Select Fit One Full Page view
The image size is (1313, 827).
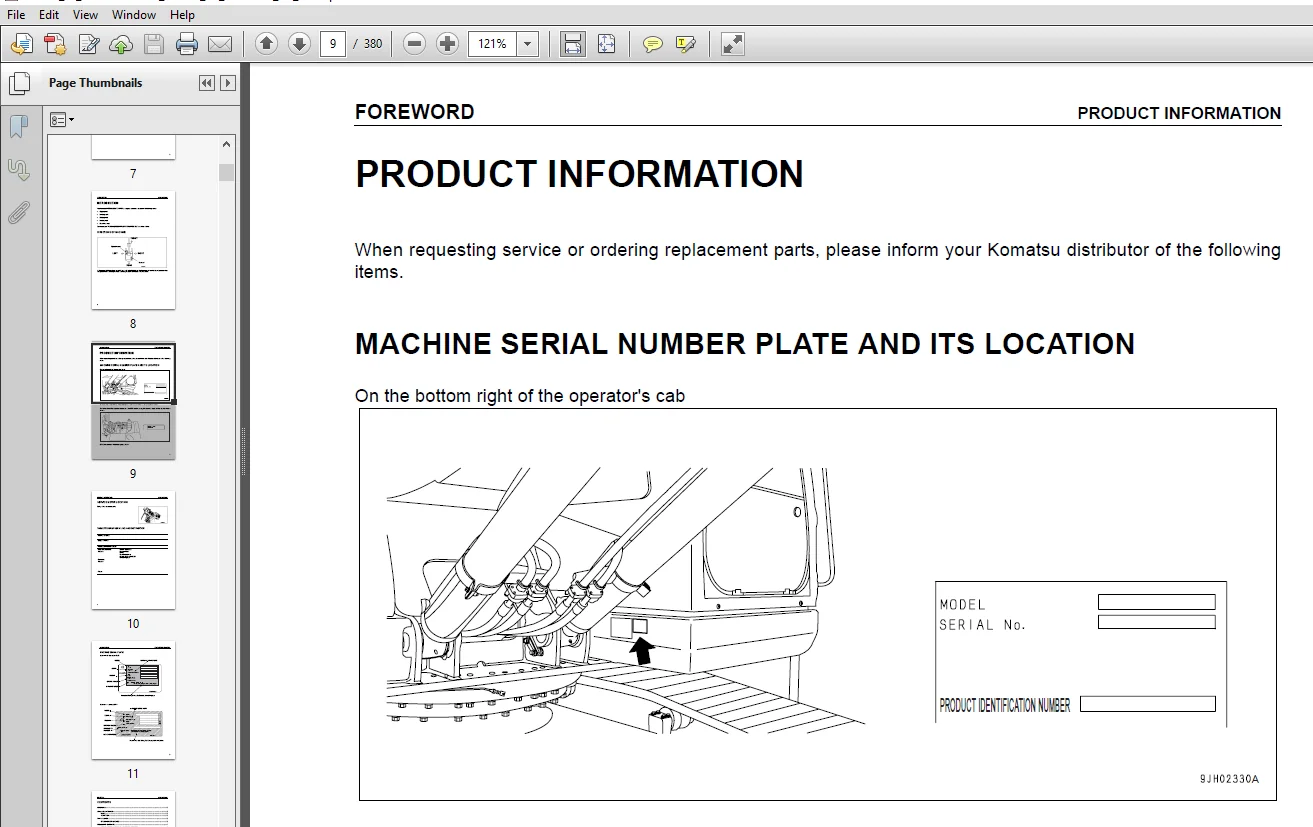(x=606, y=44)
